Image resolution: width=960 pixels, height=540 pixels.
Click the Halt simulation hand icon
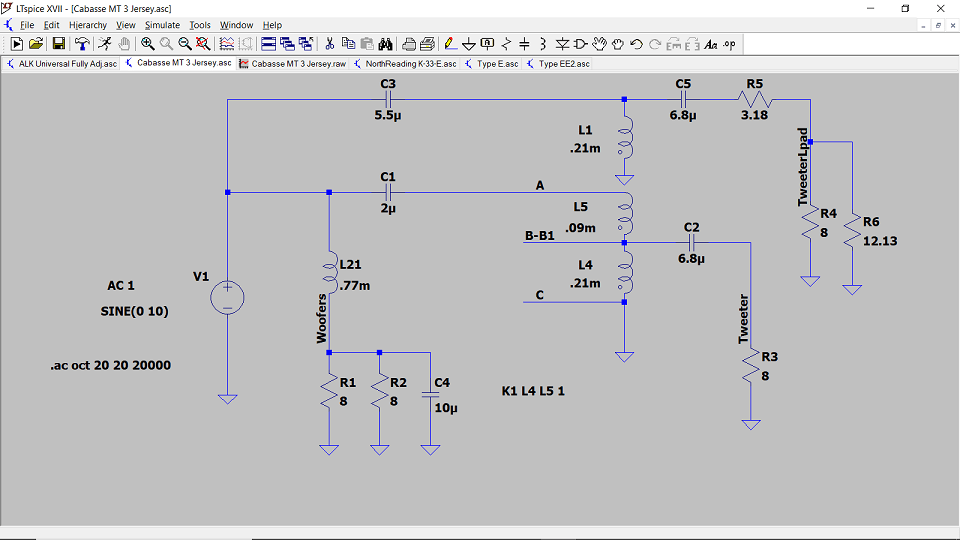[124, 43]
